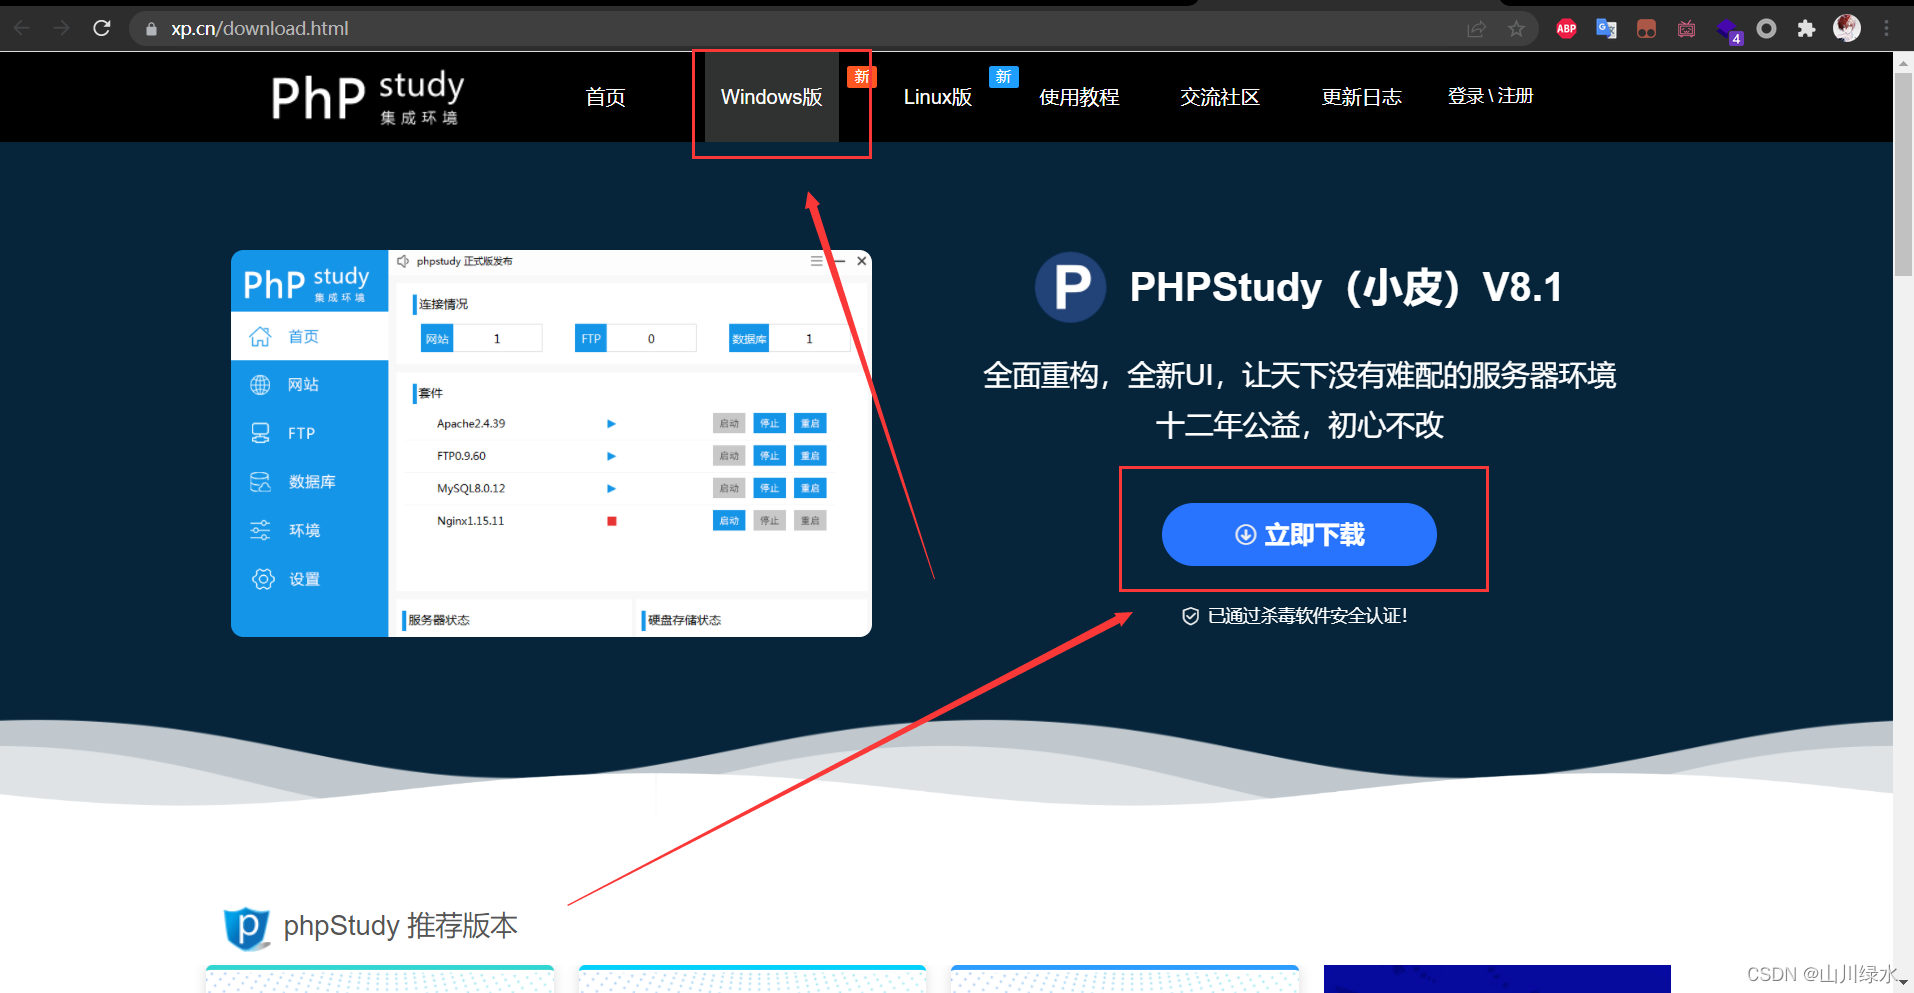The image size is (1914, 993).
Task: Click the browser back arrow
Action: tap(22, 28)
